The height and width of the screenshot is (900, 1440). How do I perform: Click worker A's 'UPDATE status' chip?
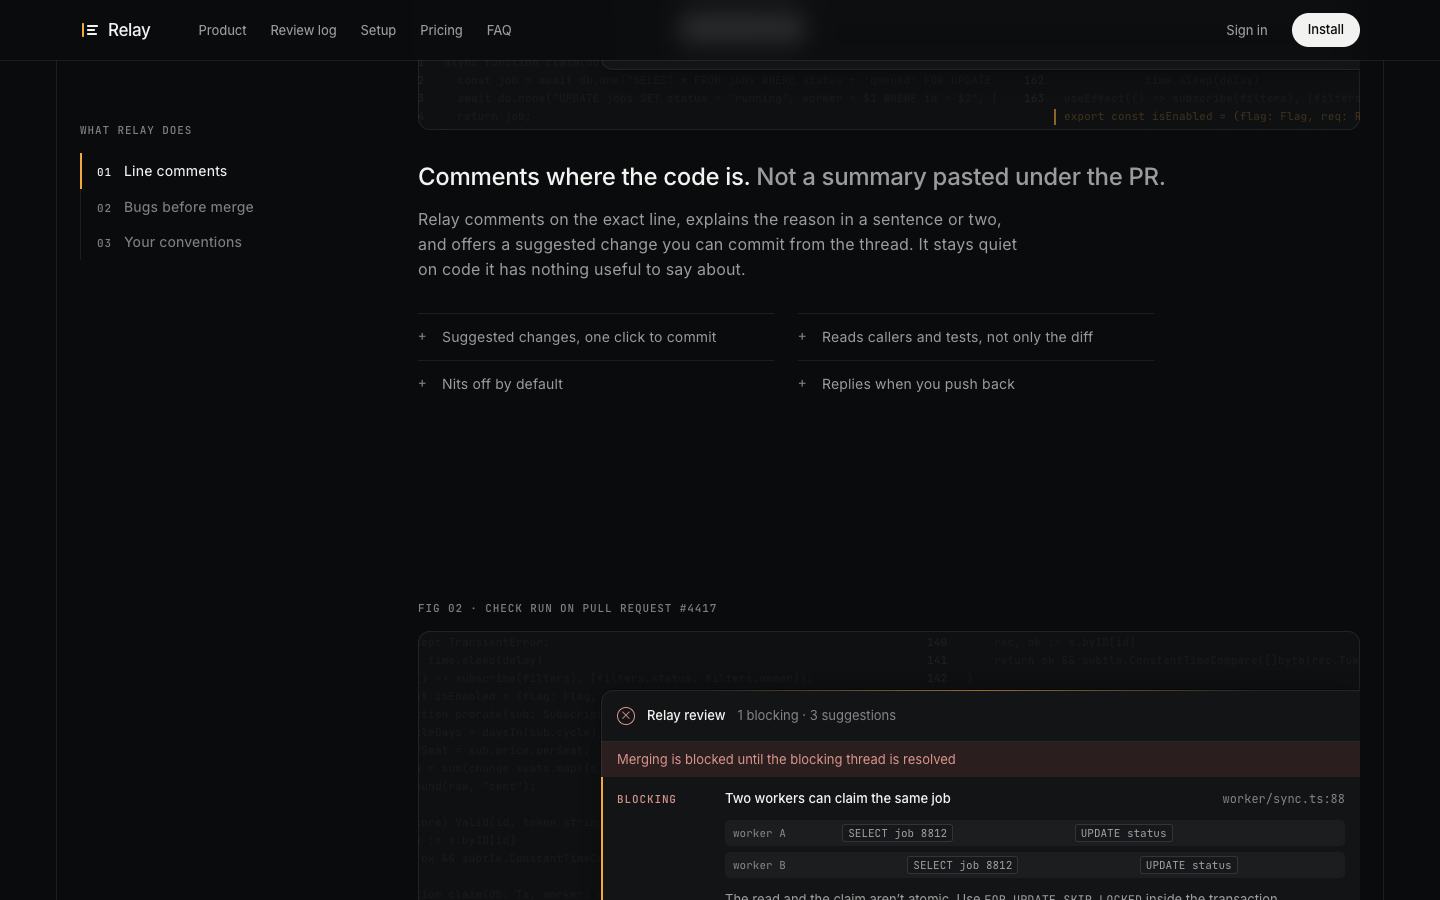point(1123,833)
